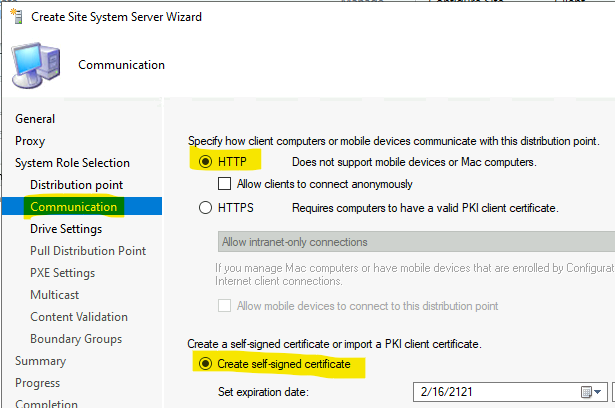The width and height of the screenshot is (615, 408).
Task: Click 'Specify how client computers' instruction text
Action: (394, 141)
